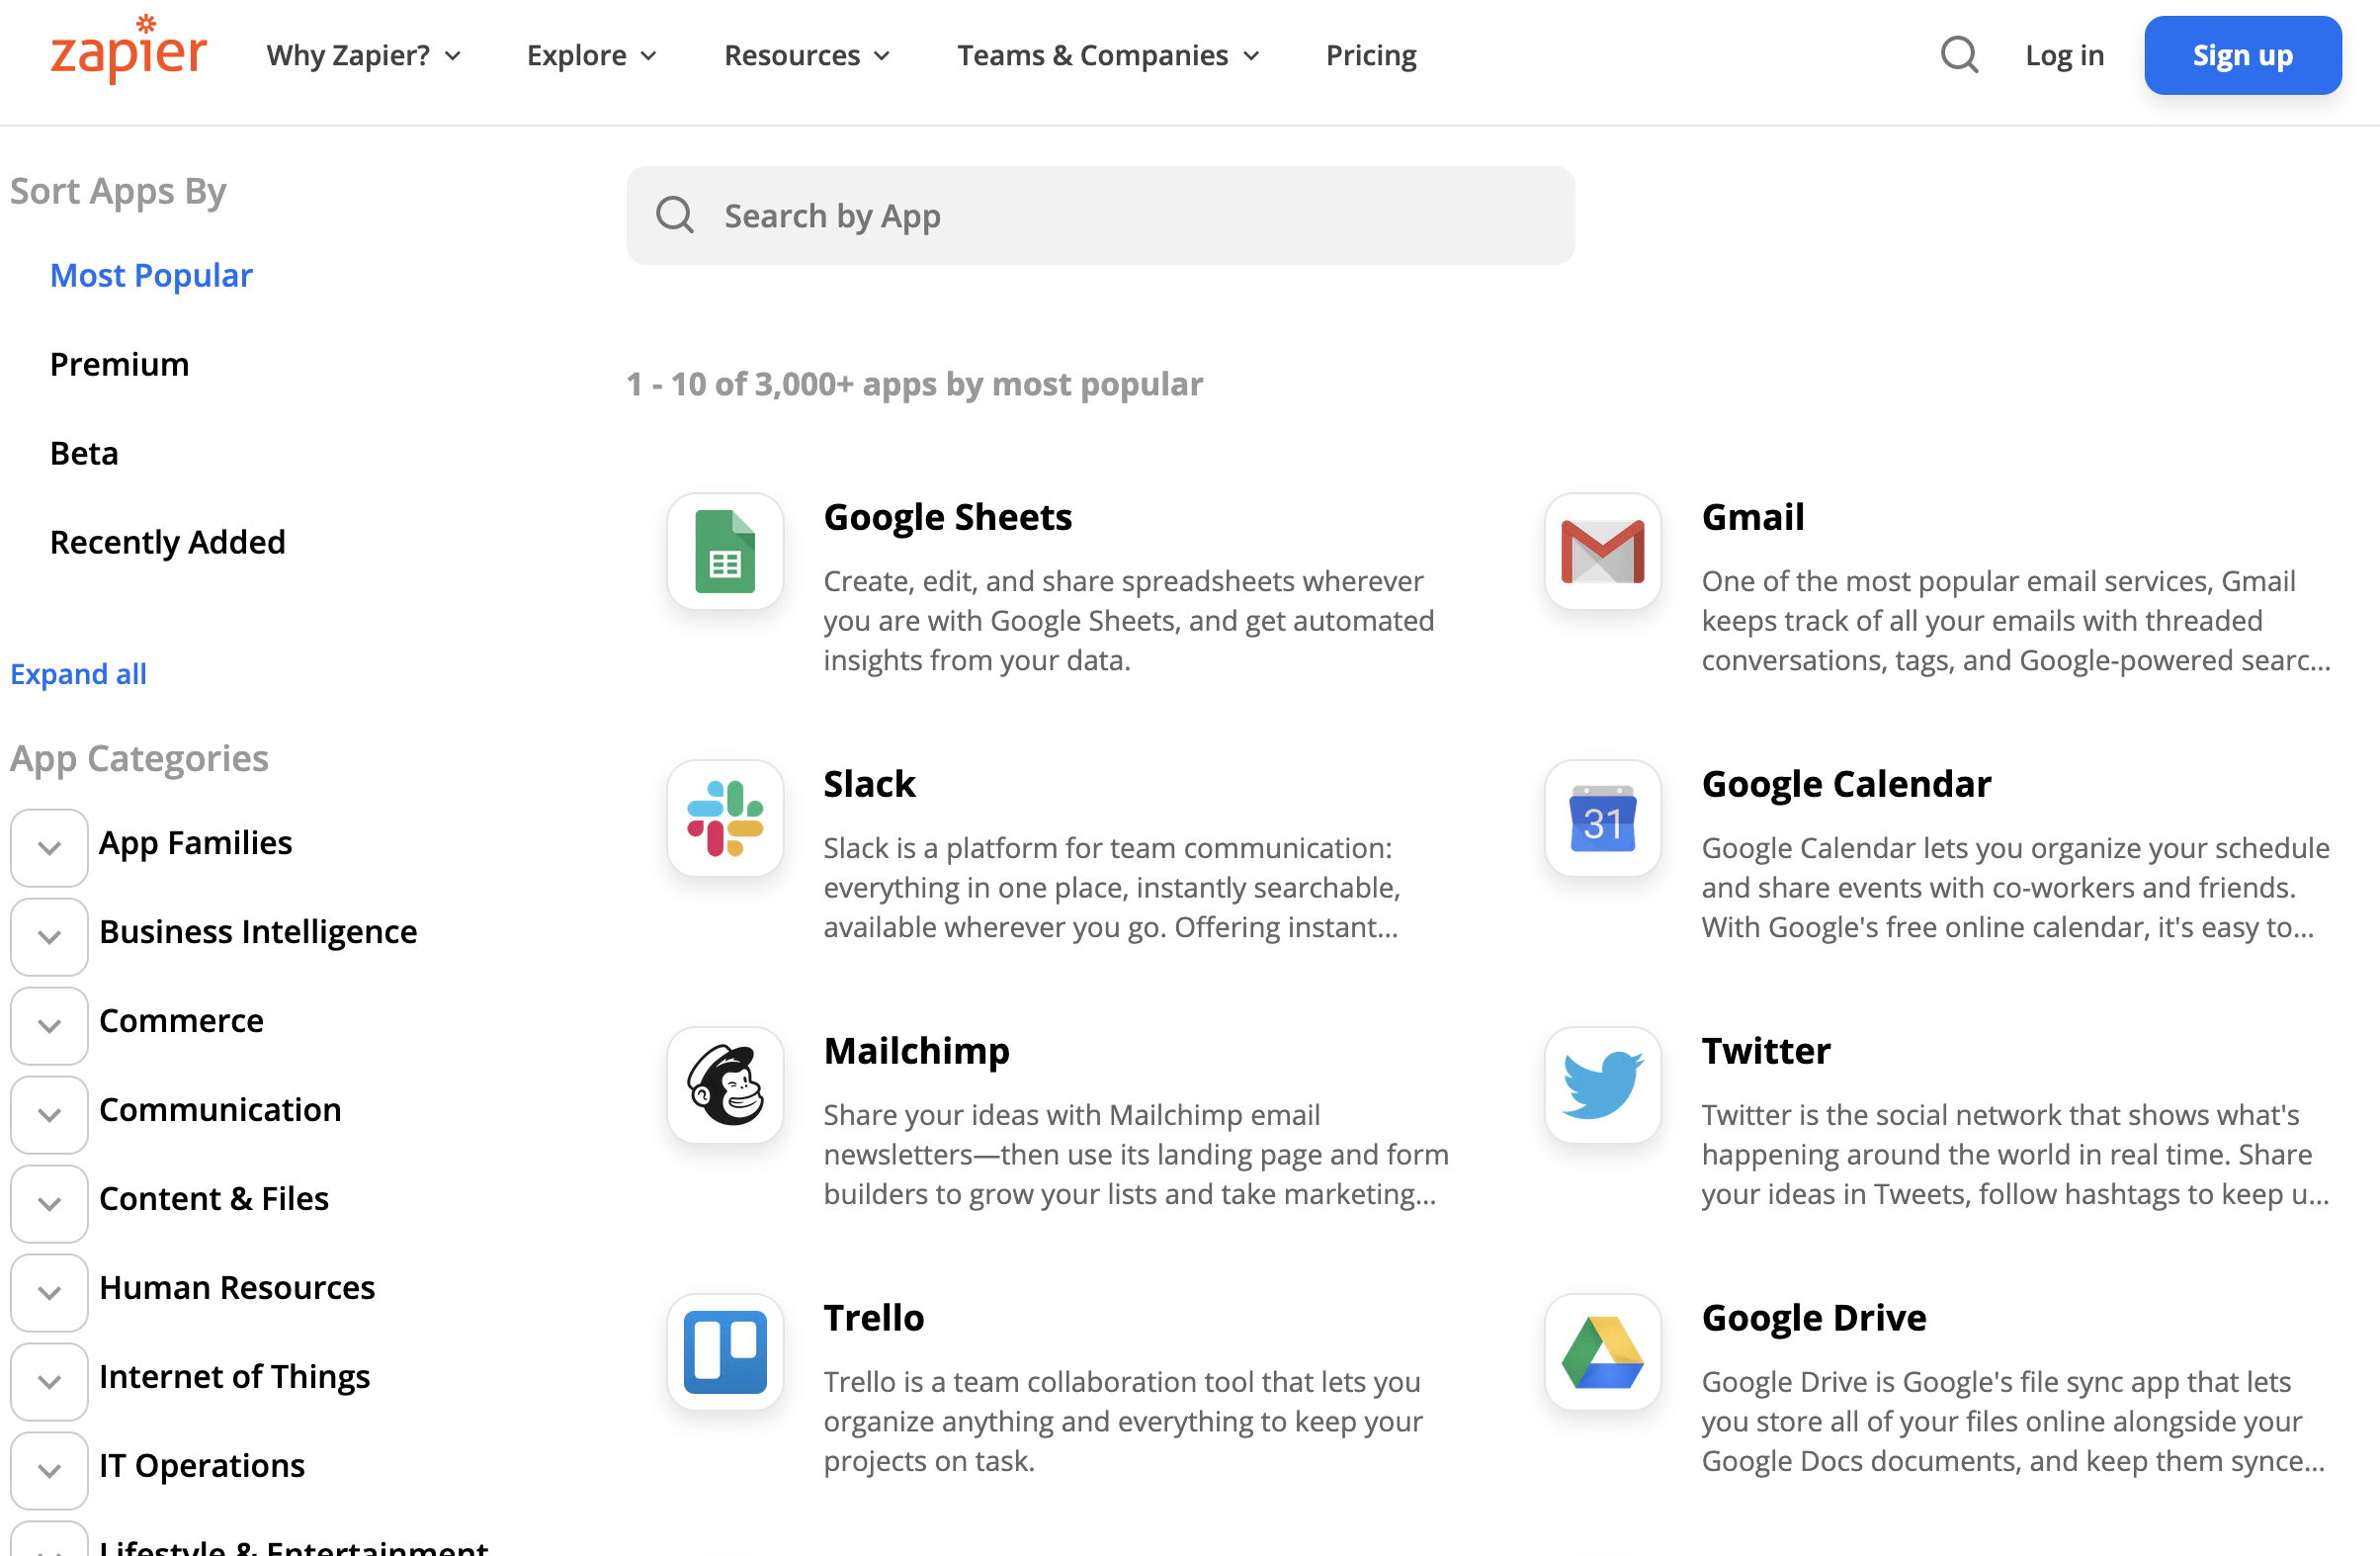Expand the Commerce category chevron
Image resolution: width=2380 pixels, height=1556 pixels.
point(49,1026)
